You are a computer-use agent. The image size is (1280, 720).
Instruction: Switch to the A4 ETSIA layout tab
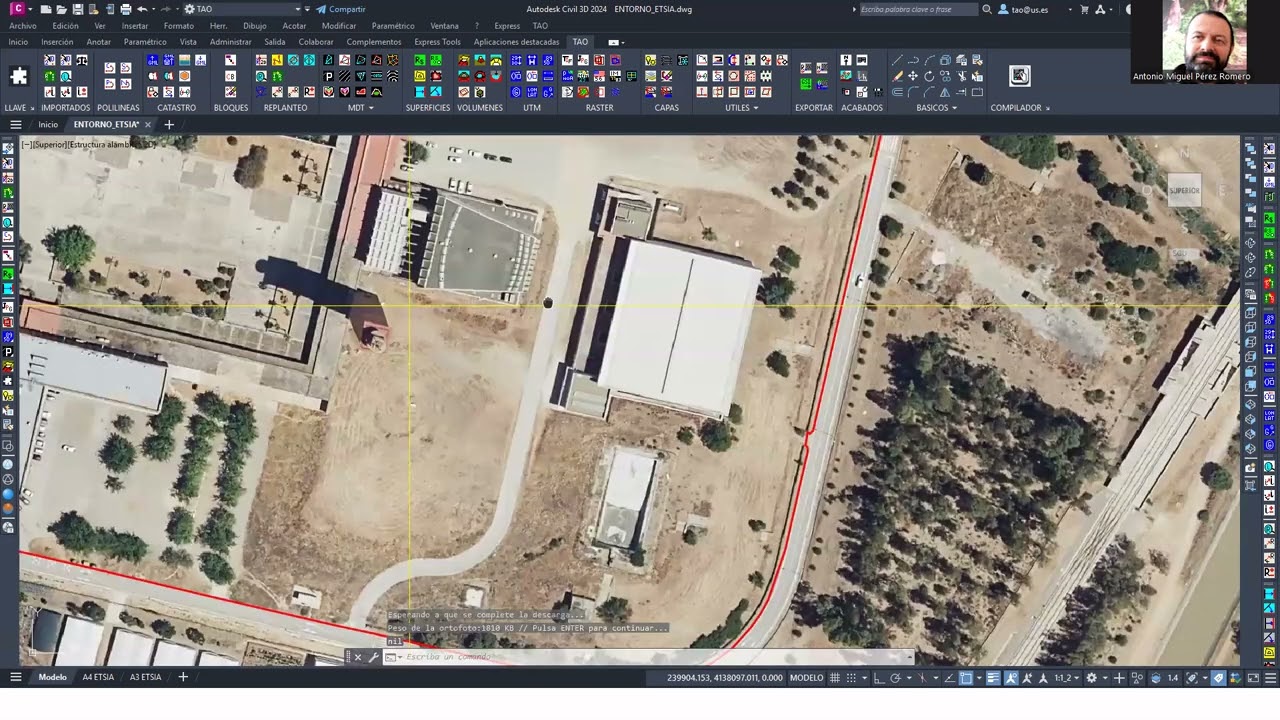tap(98, 677)
